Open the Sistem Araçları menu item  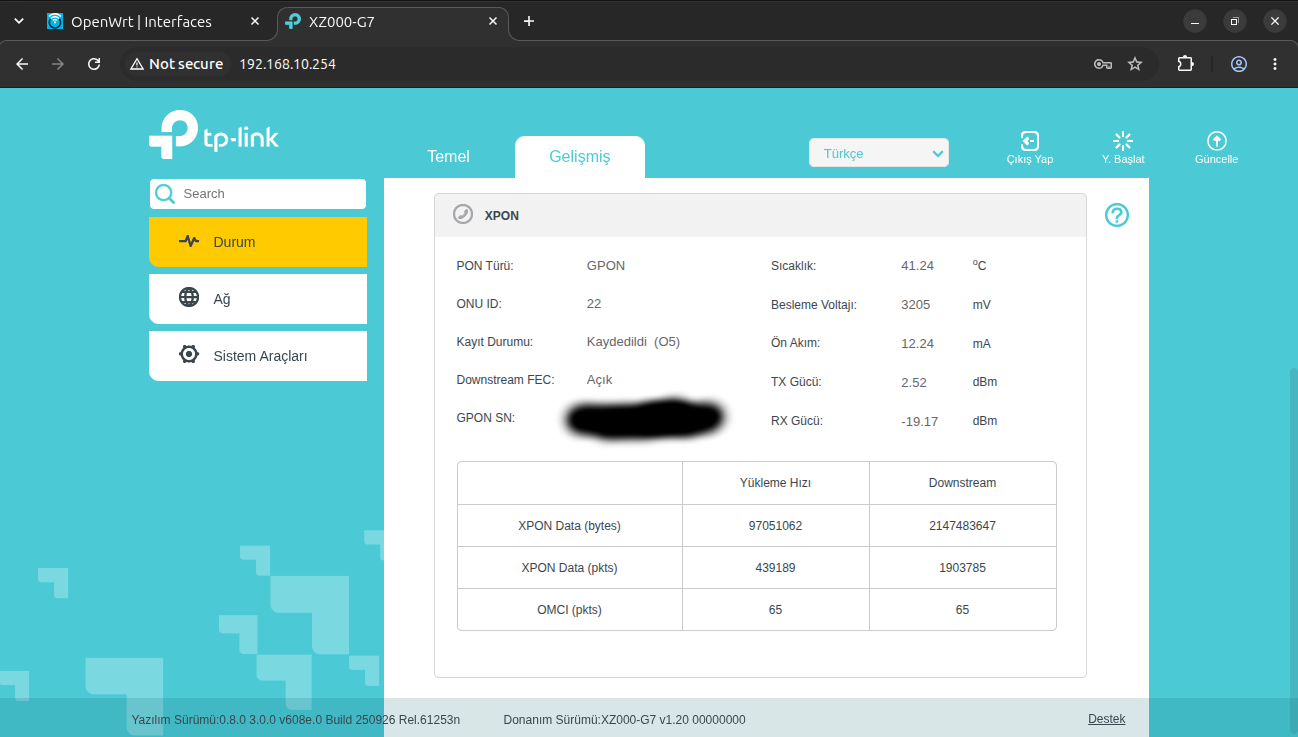[258, 355]
